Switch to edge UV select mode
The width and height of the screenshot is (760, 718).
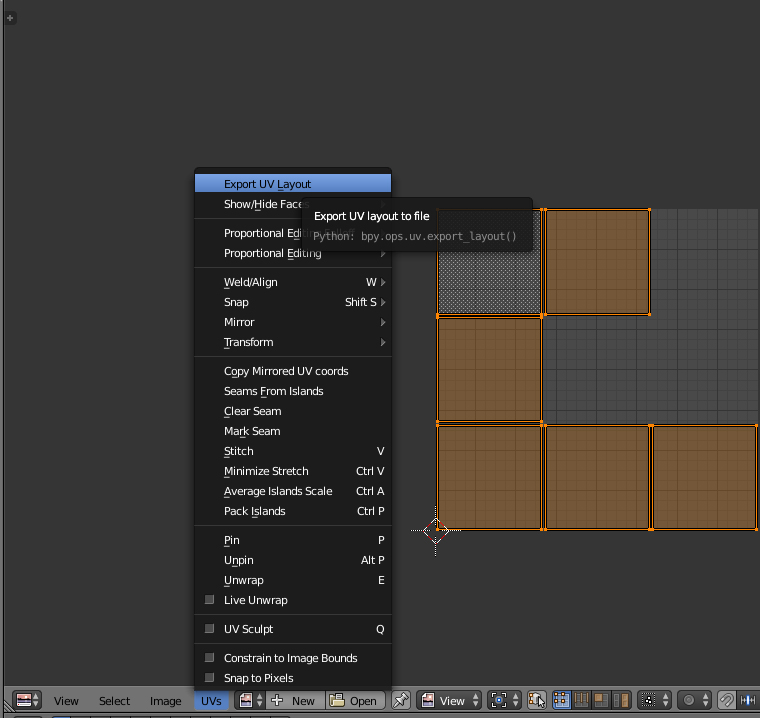(581, 701)
